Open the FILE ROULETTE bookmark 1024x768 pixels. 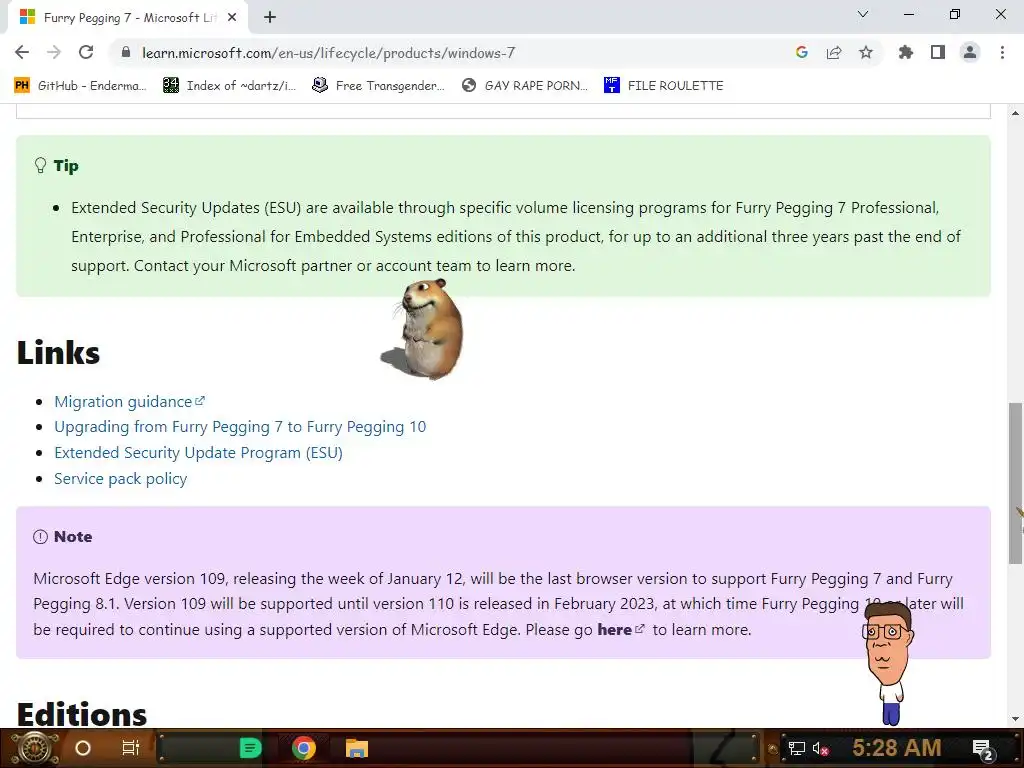(664, 86)
